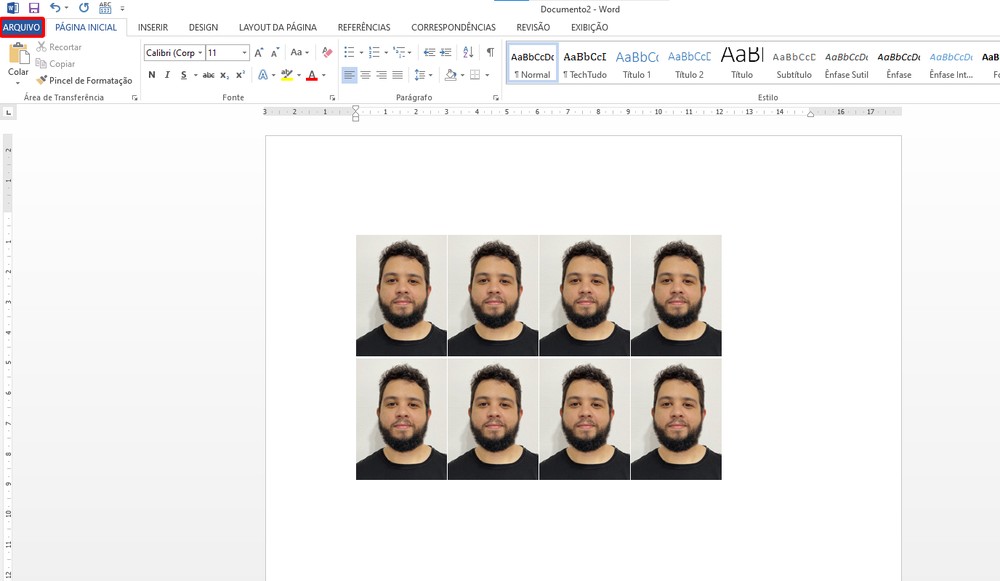This screenshot has width=1000, height=581.
Task: Toggle yellow text highlight
Action: pos(286,74)
